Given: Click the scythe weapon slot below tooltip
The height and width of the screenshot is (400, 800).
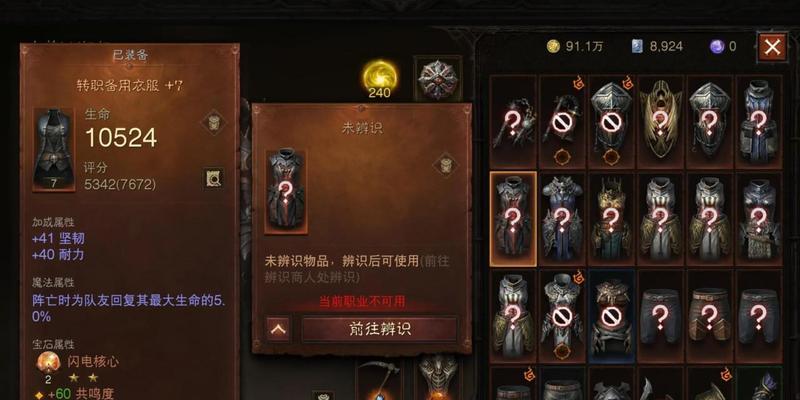Looking at the screenshot, I should tap(377, 381).
